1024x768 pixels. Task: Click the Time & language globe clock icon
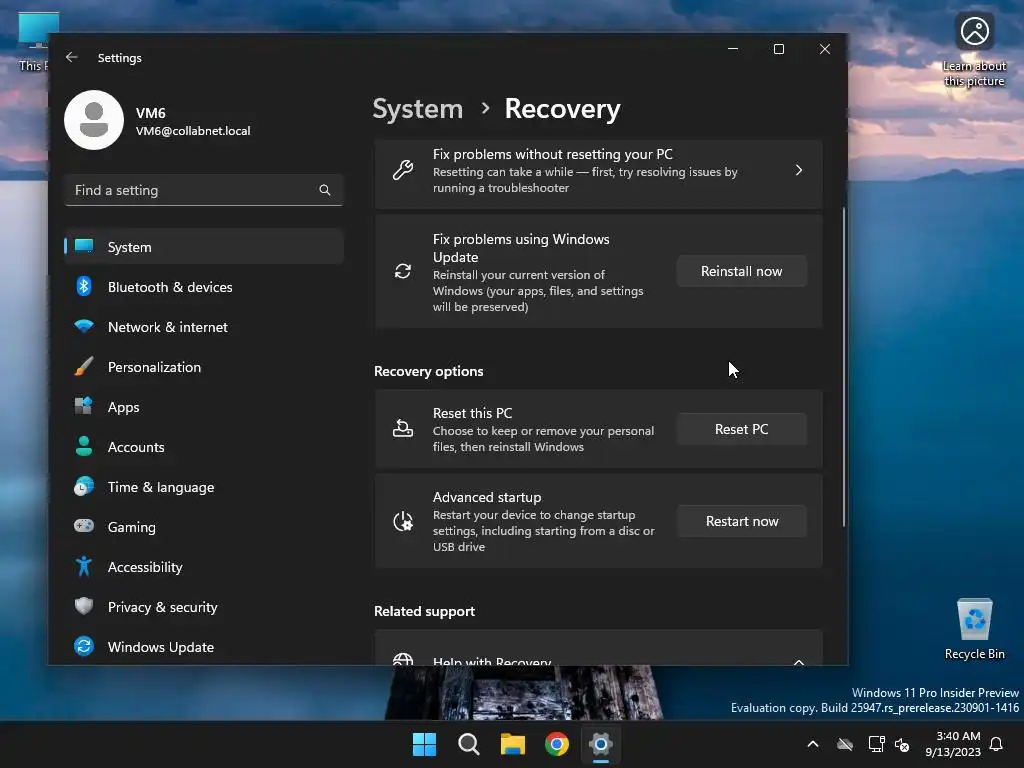point(84,487)
